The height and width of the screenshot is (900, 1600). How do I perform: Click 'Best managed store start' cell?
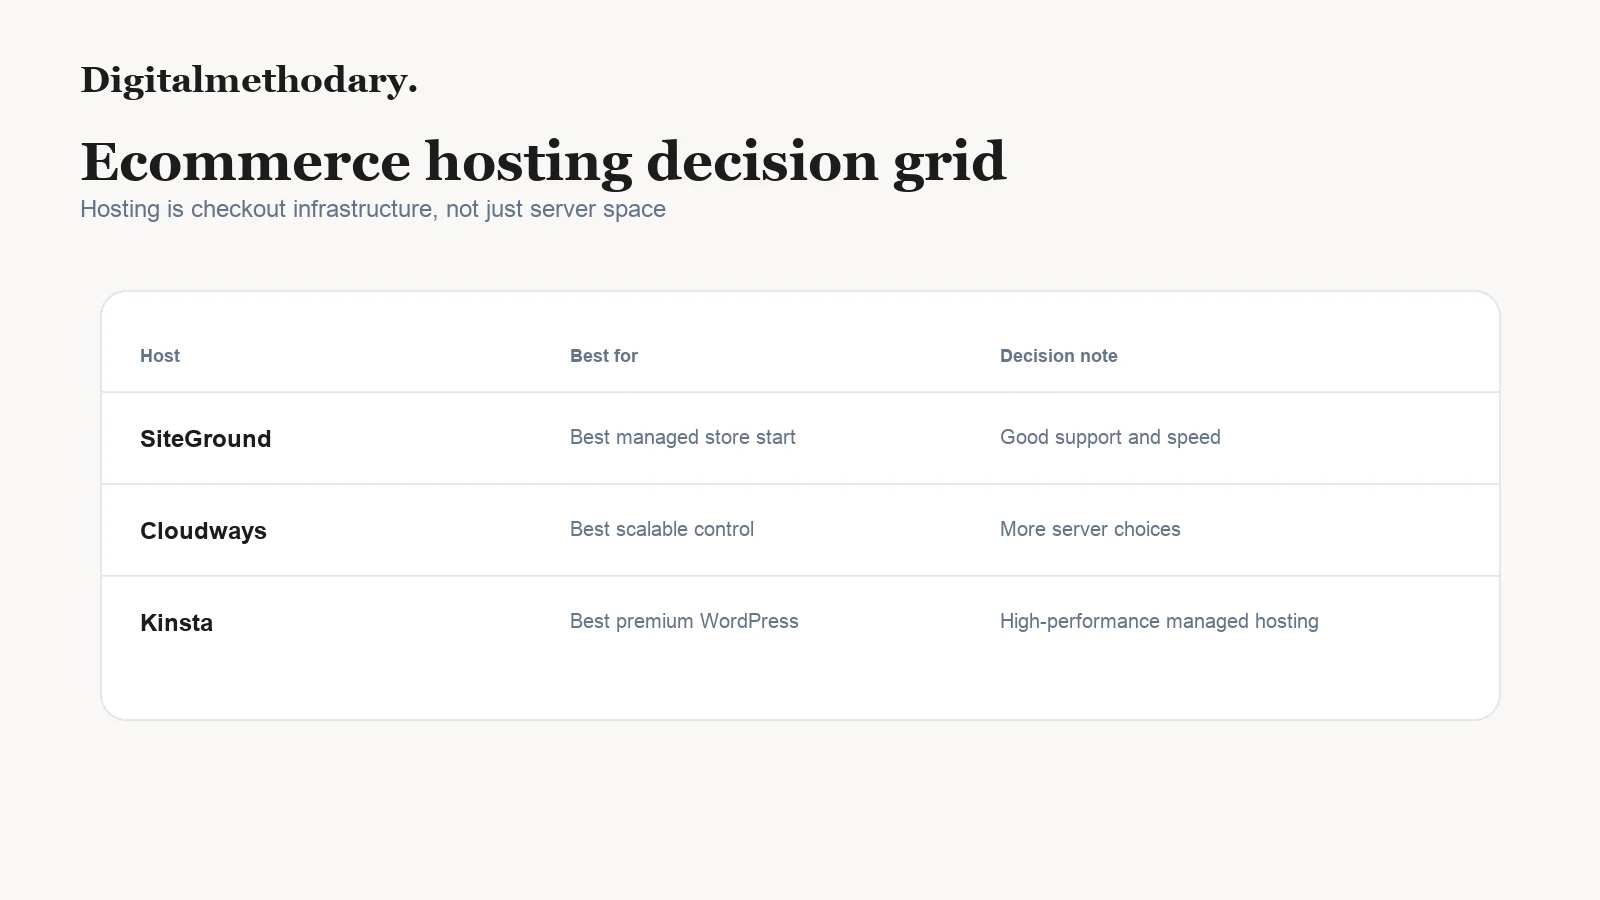coord(683,437)
